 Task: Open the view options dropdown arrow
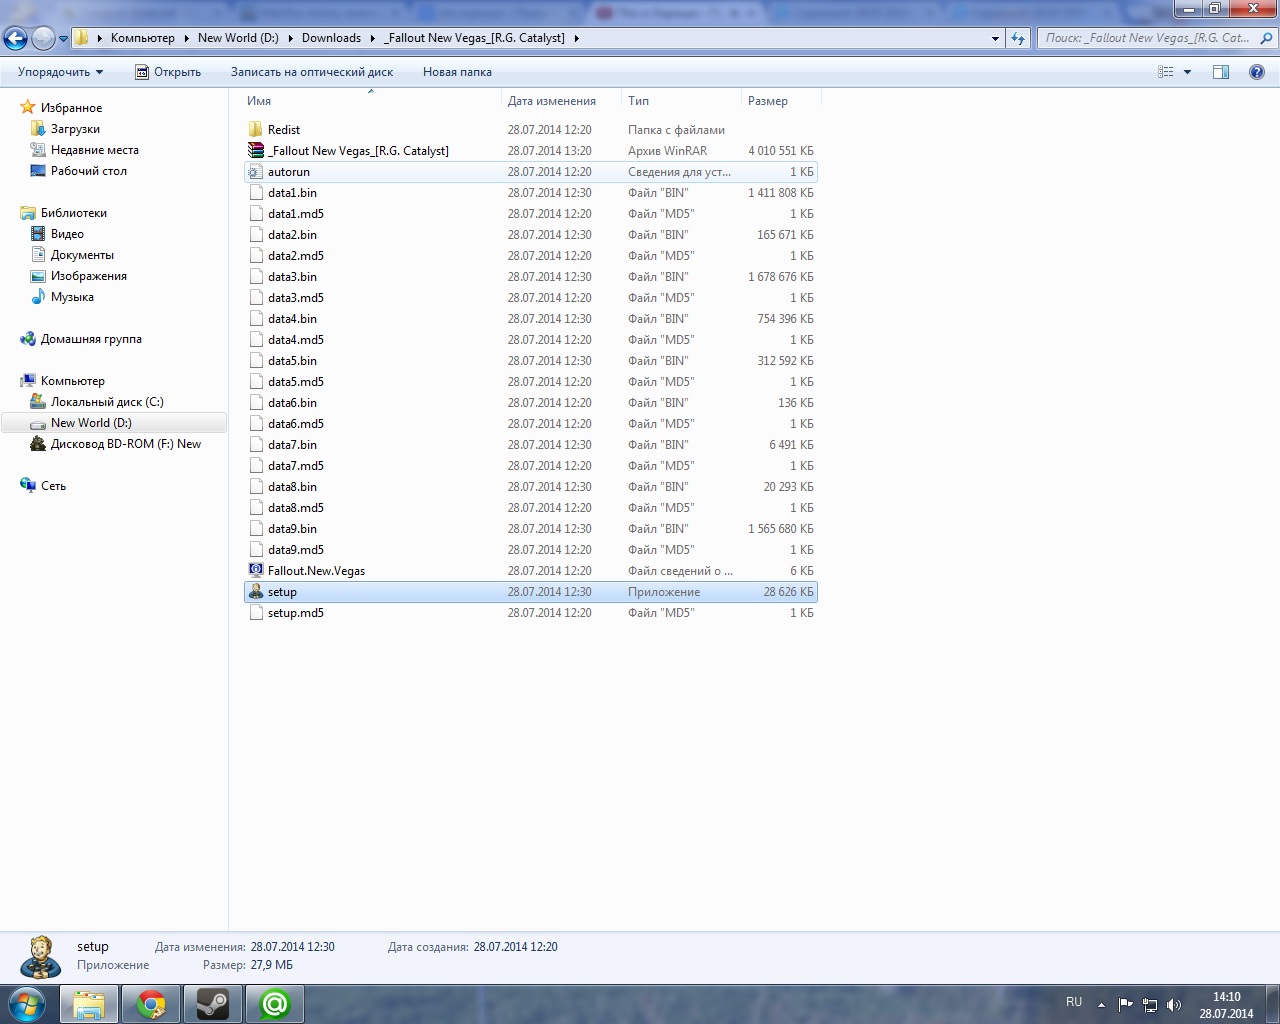1188,72
